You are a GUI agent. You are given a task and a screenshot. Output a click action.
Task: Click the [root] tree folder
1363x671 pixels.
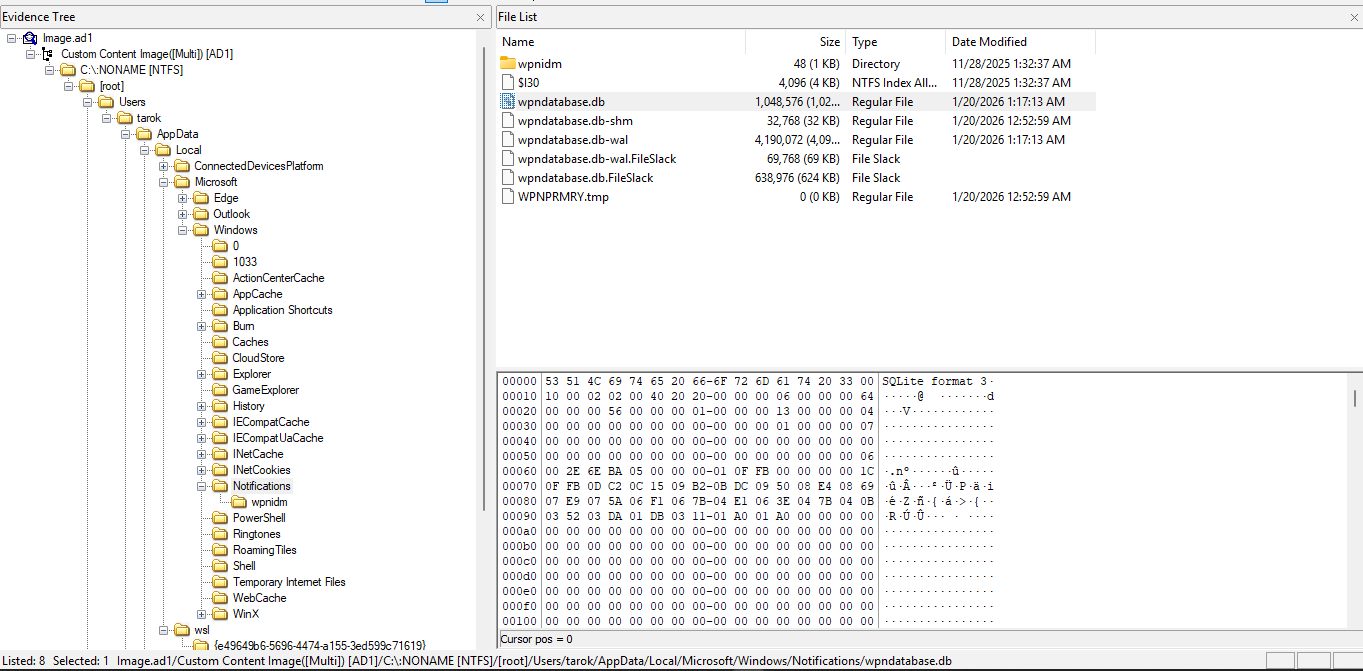pos(111,86)
